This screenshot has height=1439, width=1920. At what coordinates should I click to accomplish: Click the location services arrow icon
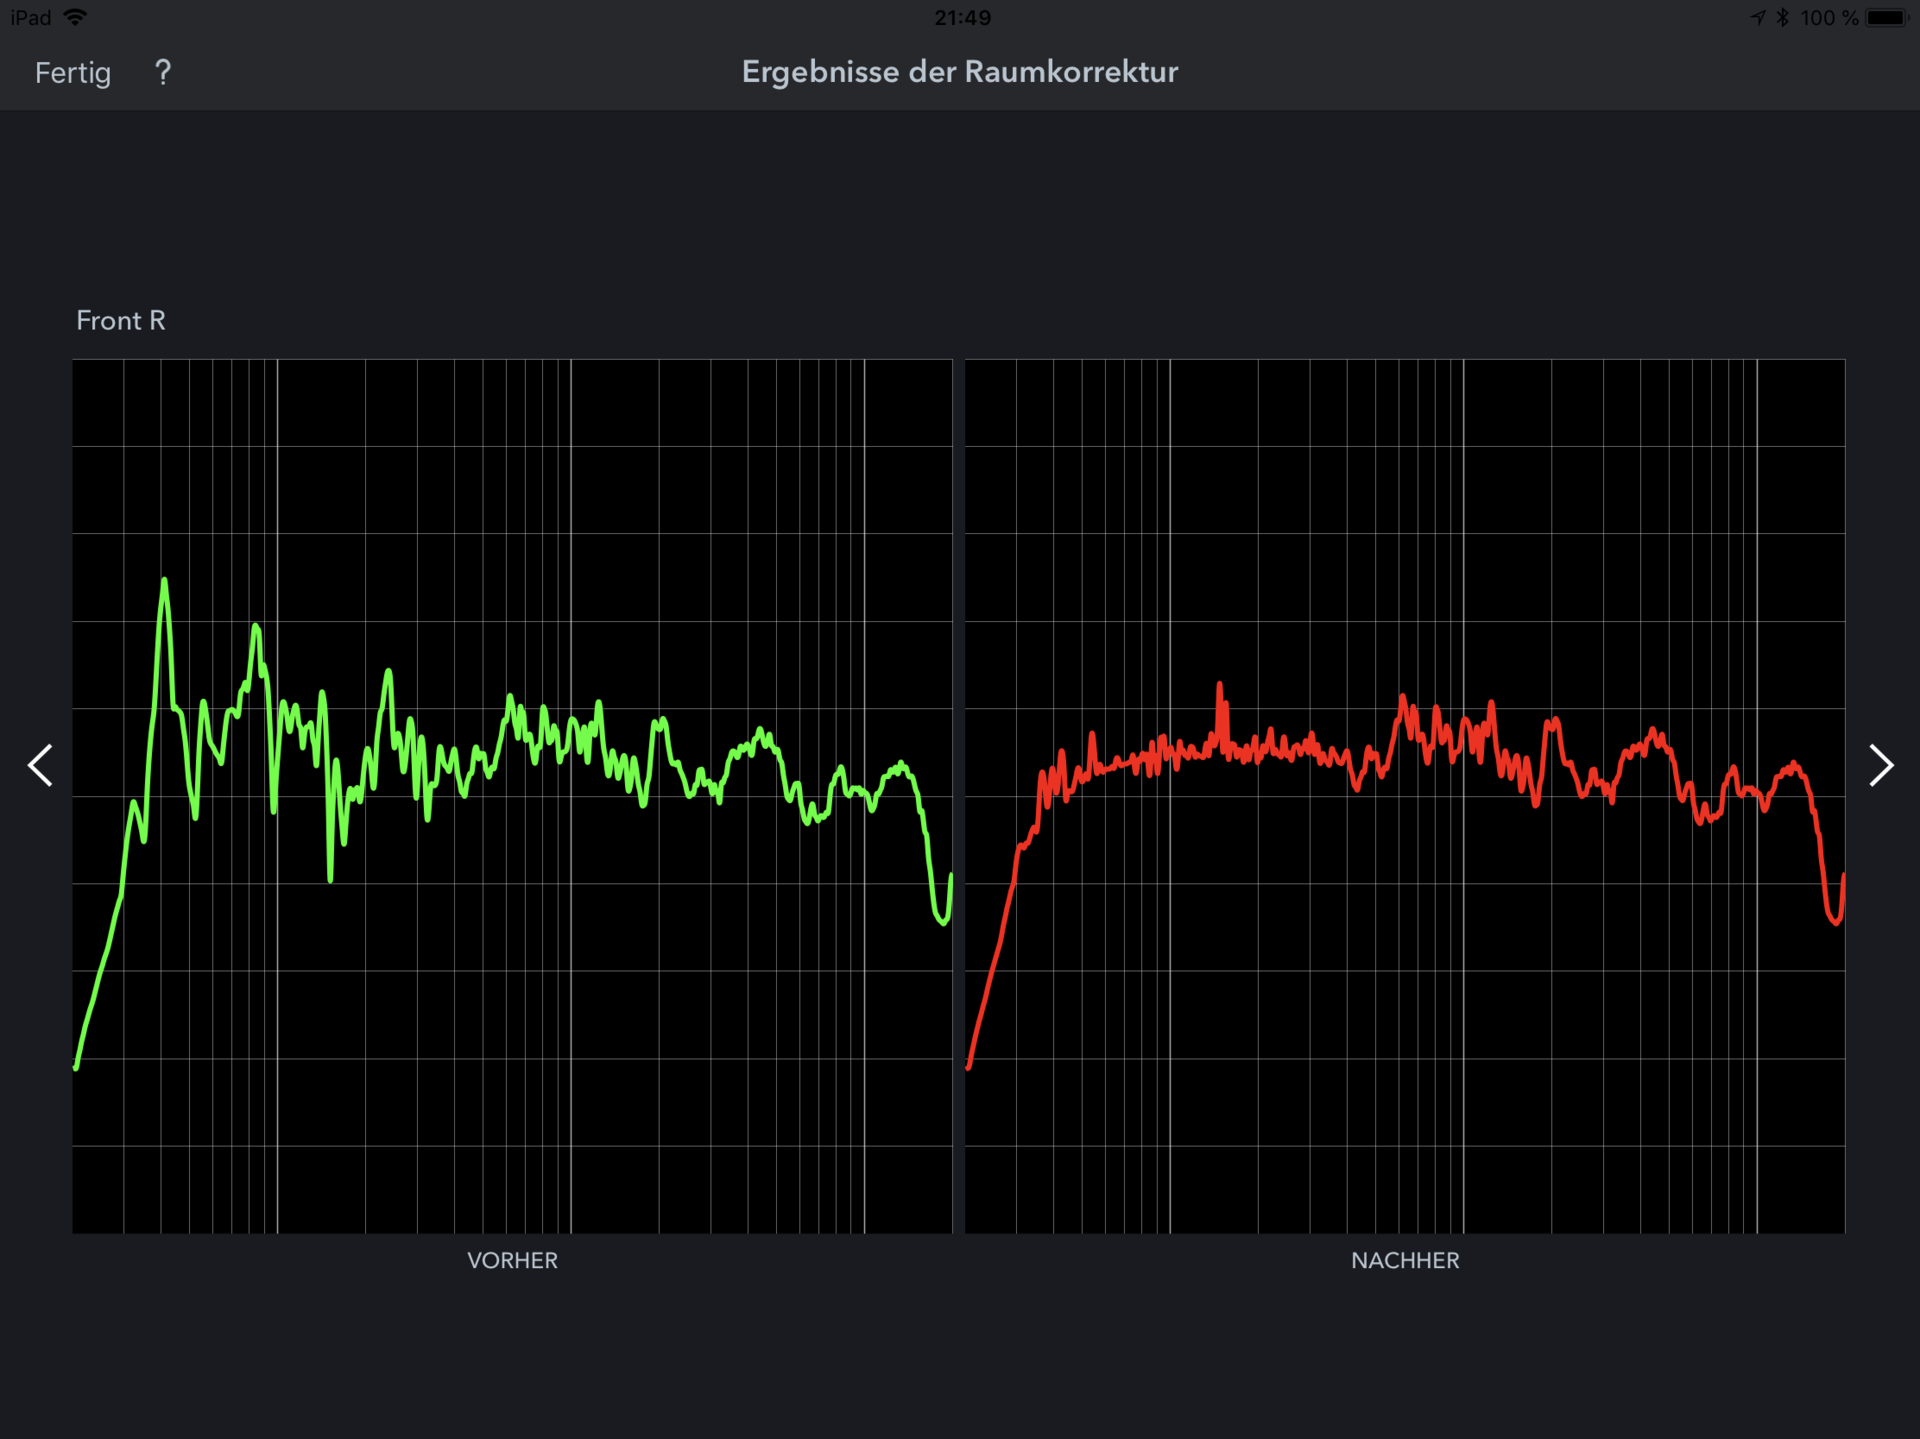1758,17
